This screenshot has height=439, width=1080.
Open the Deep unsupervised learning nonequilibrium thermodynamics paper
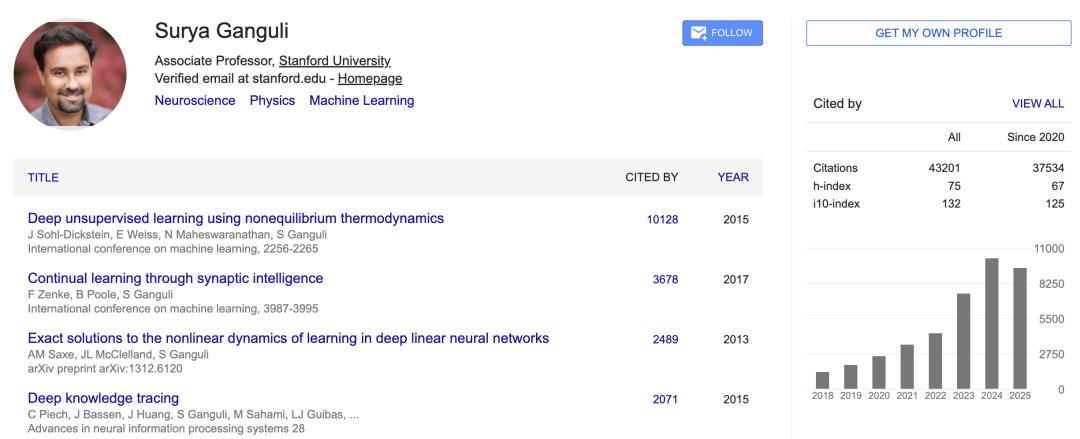point(235,218)
